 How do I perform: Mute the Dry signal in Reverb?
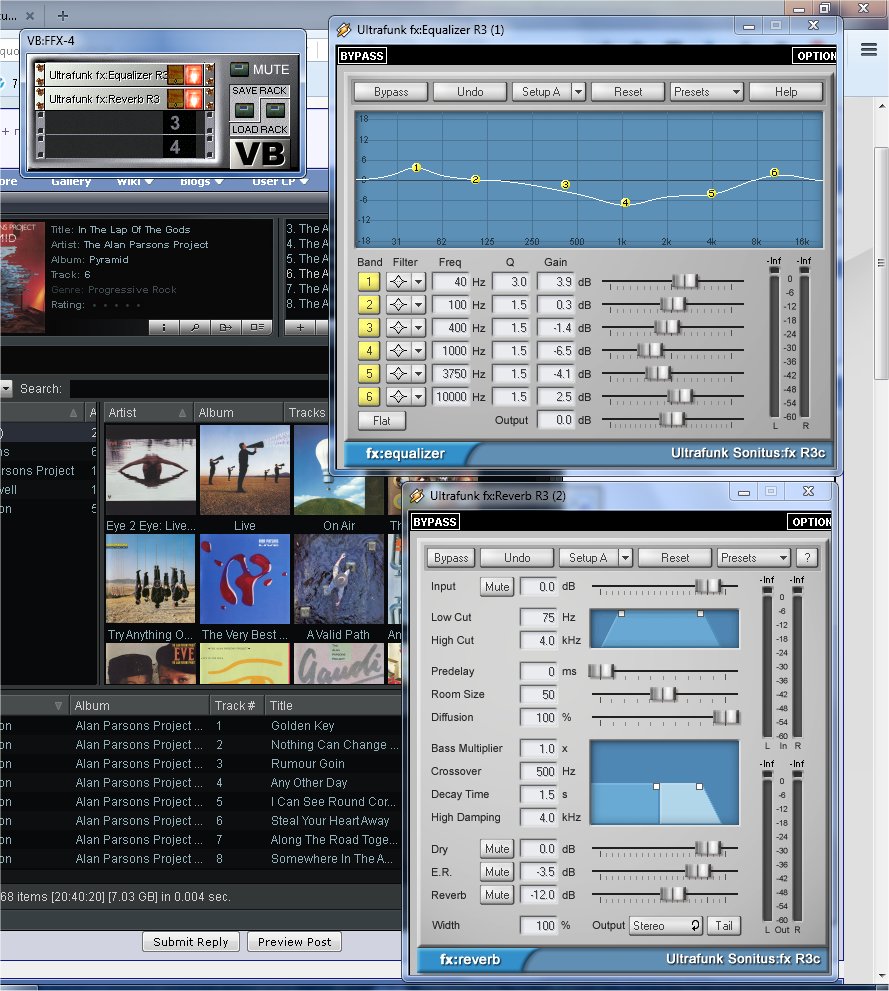497,849
